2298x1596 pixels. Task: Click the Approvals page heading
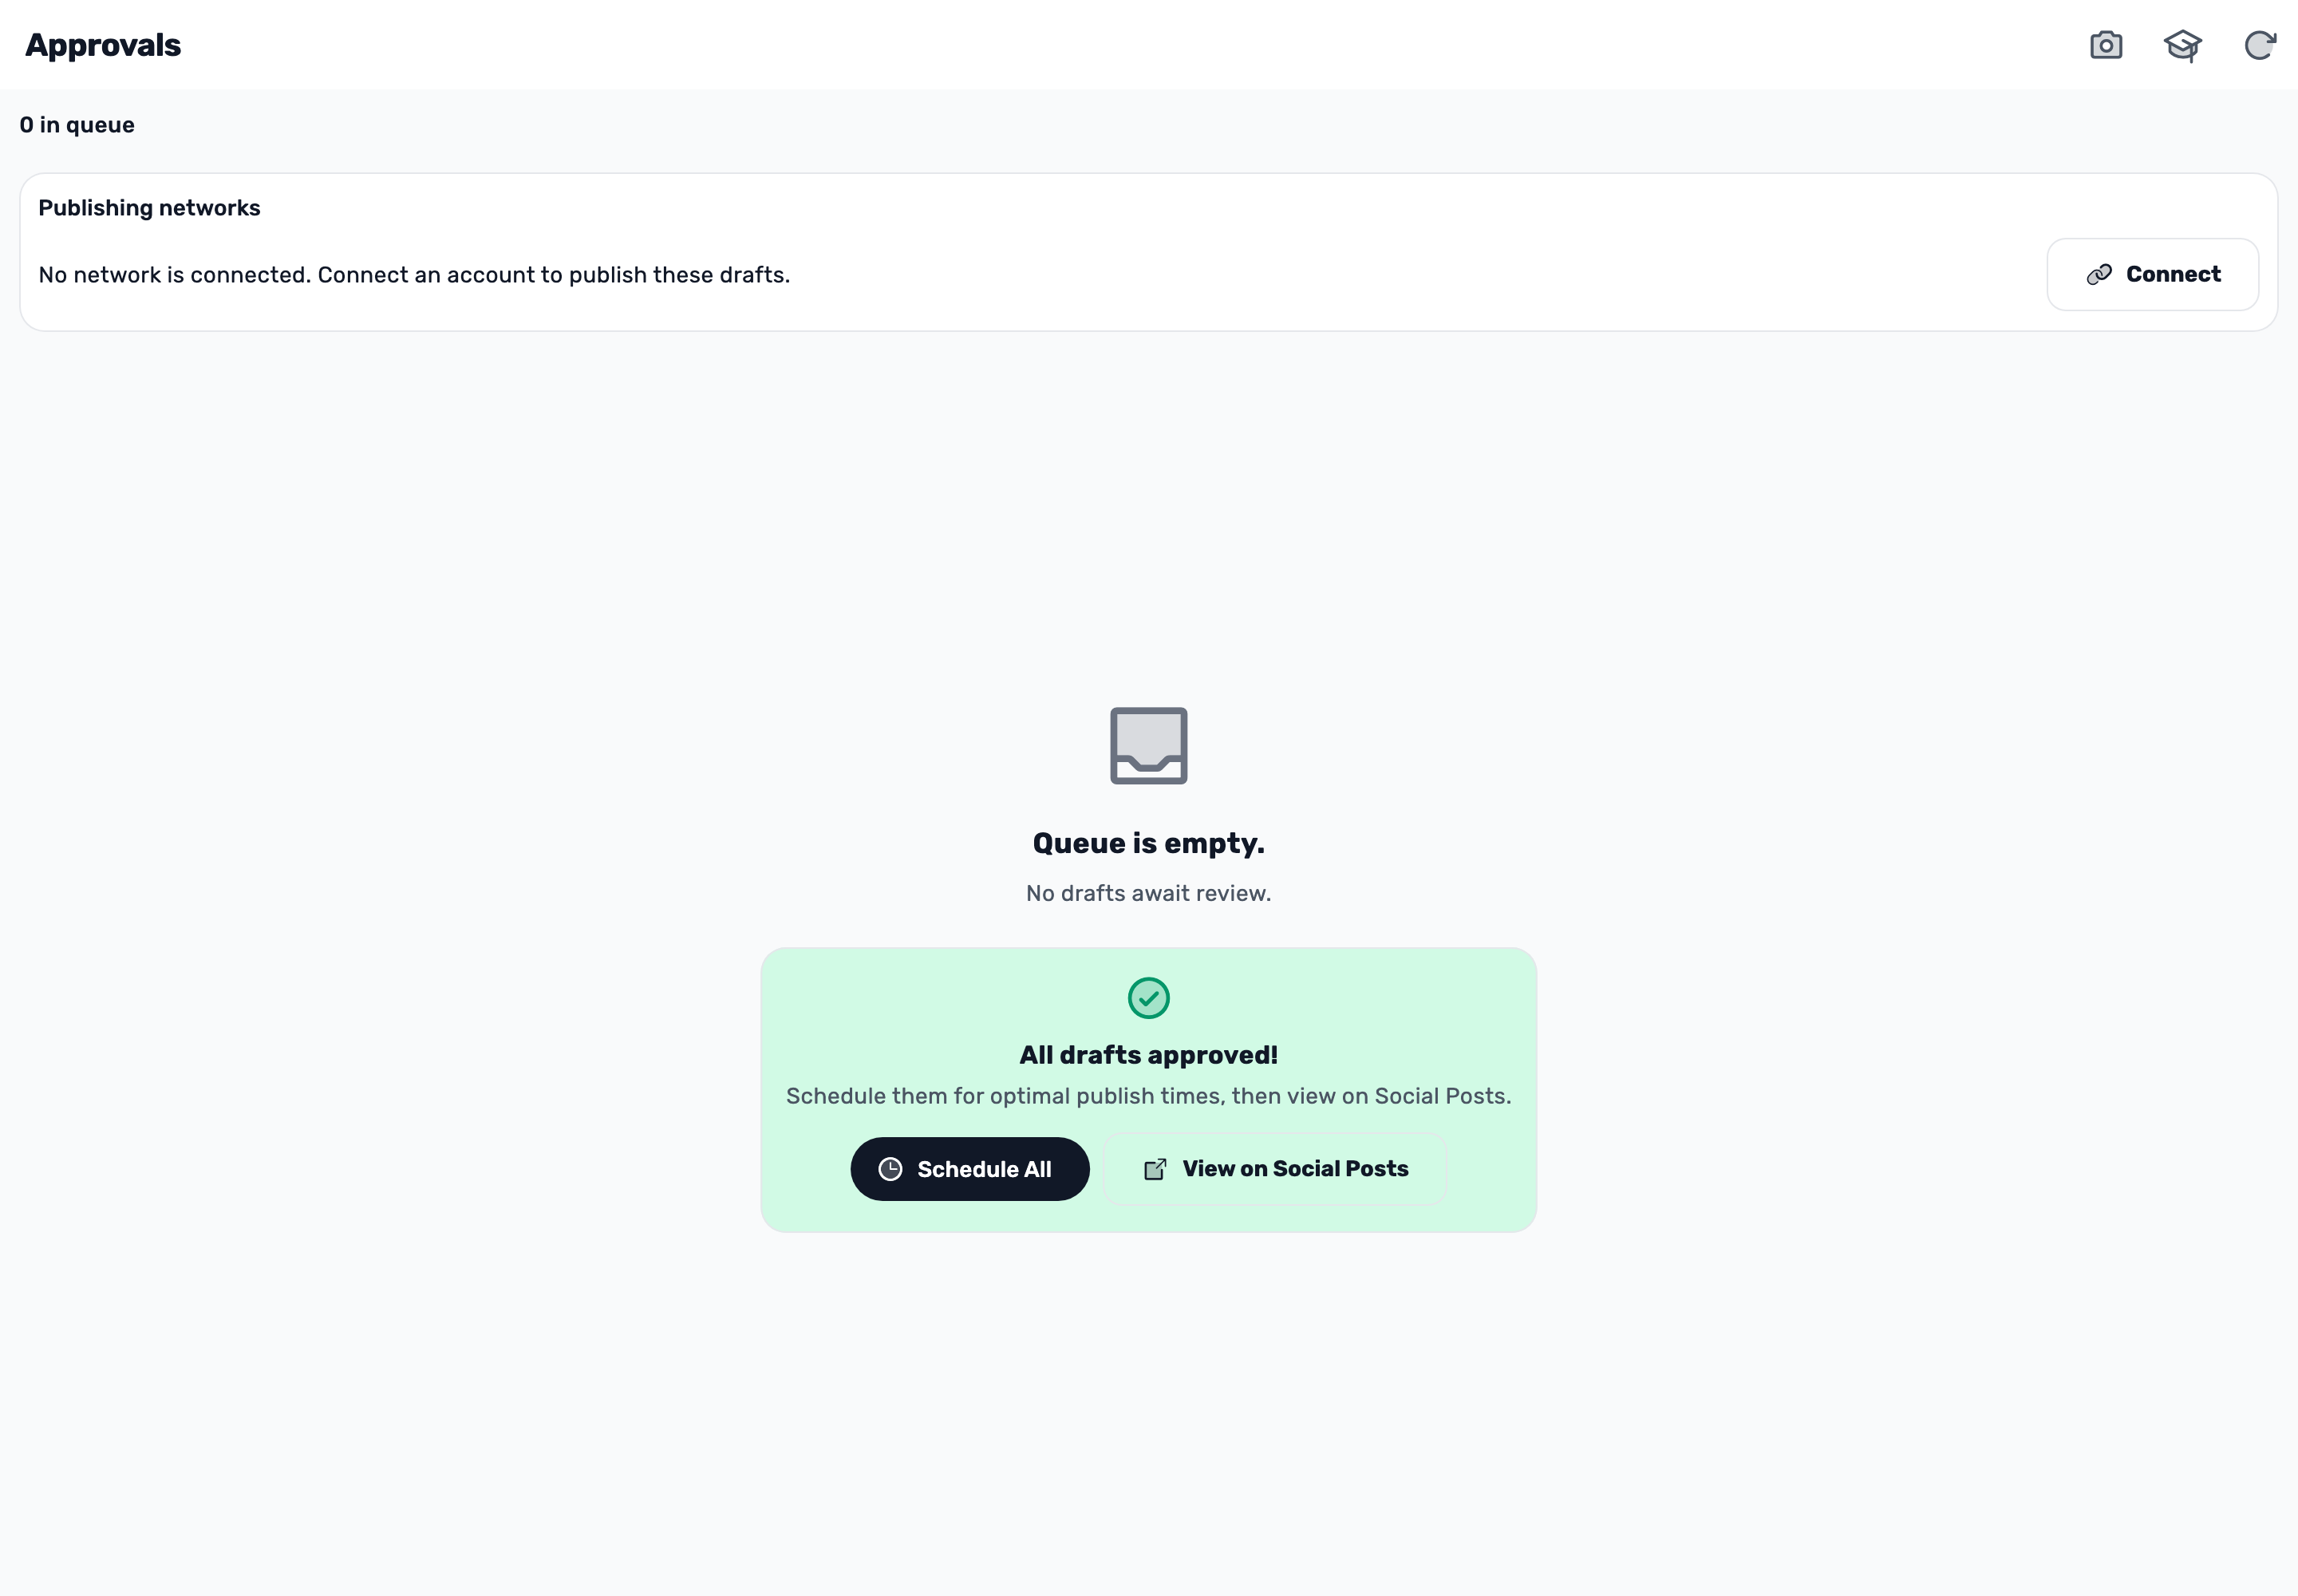pyautogui.click(x=103, y=45)
